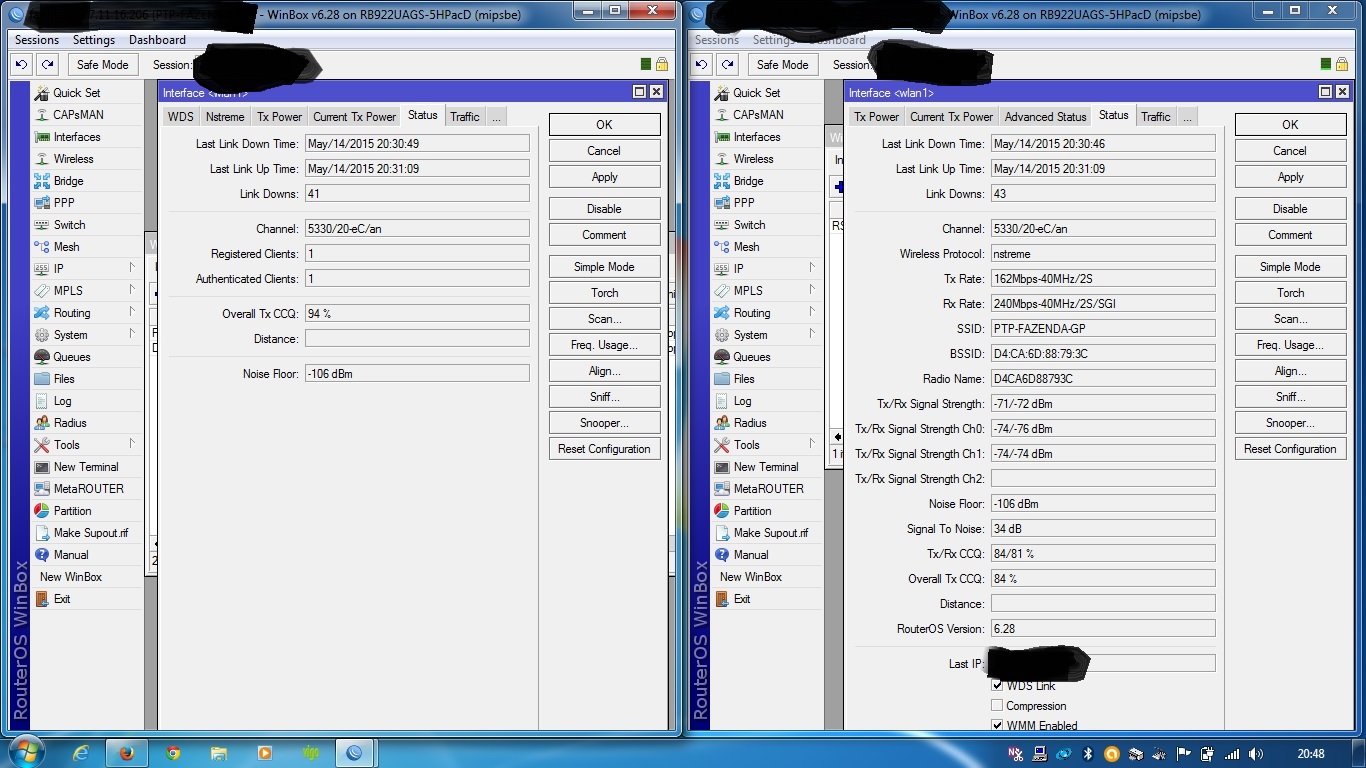Click Apply in left wlan1 dialog
The width and height of the screenshot is (1366, 768).
point(604,177)
